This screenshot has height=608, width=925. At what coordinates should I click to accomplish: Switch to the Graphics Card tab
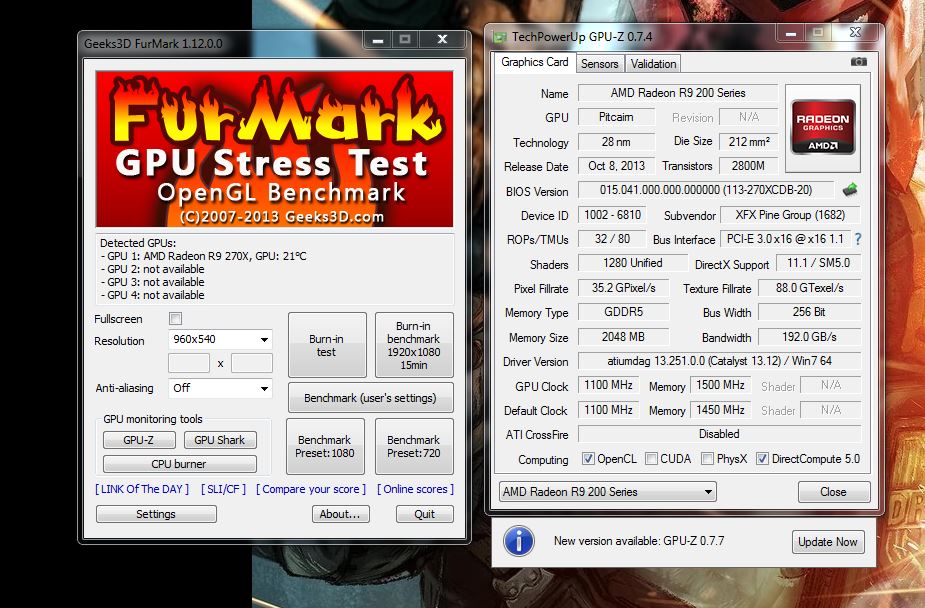click(x=534, y=62)
